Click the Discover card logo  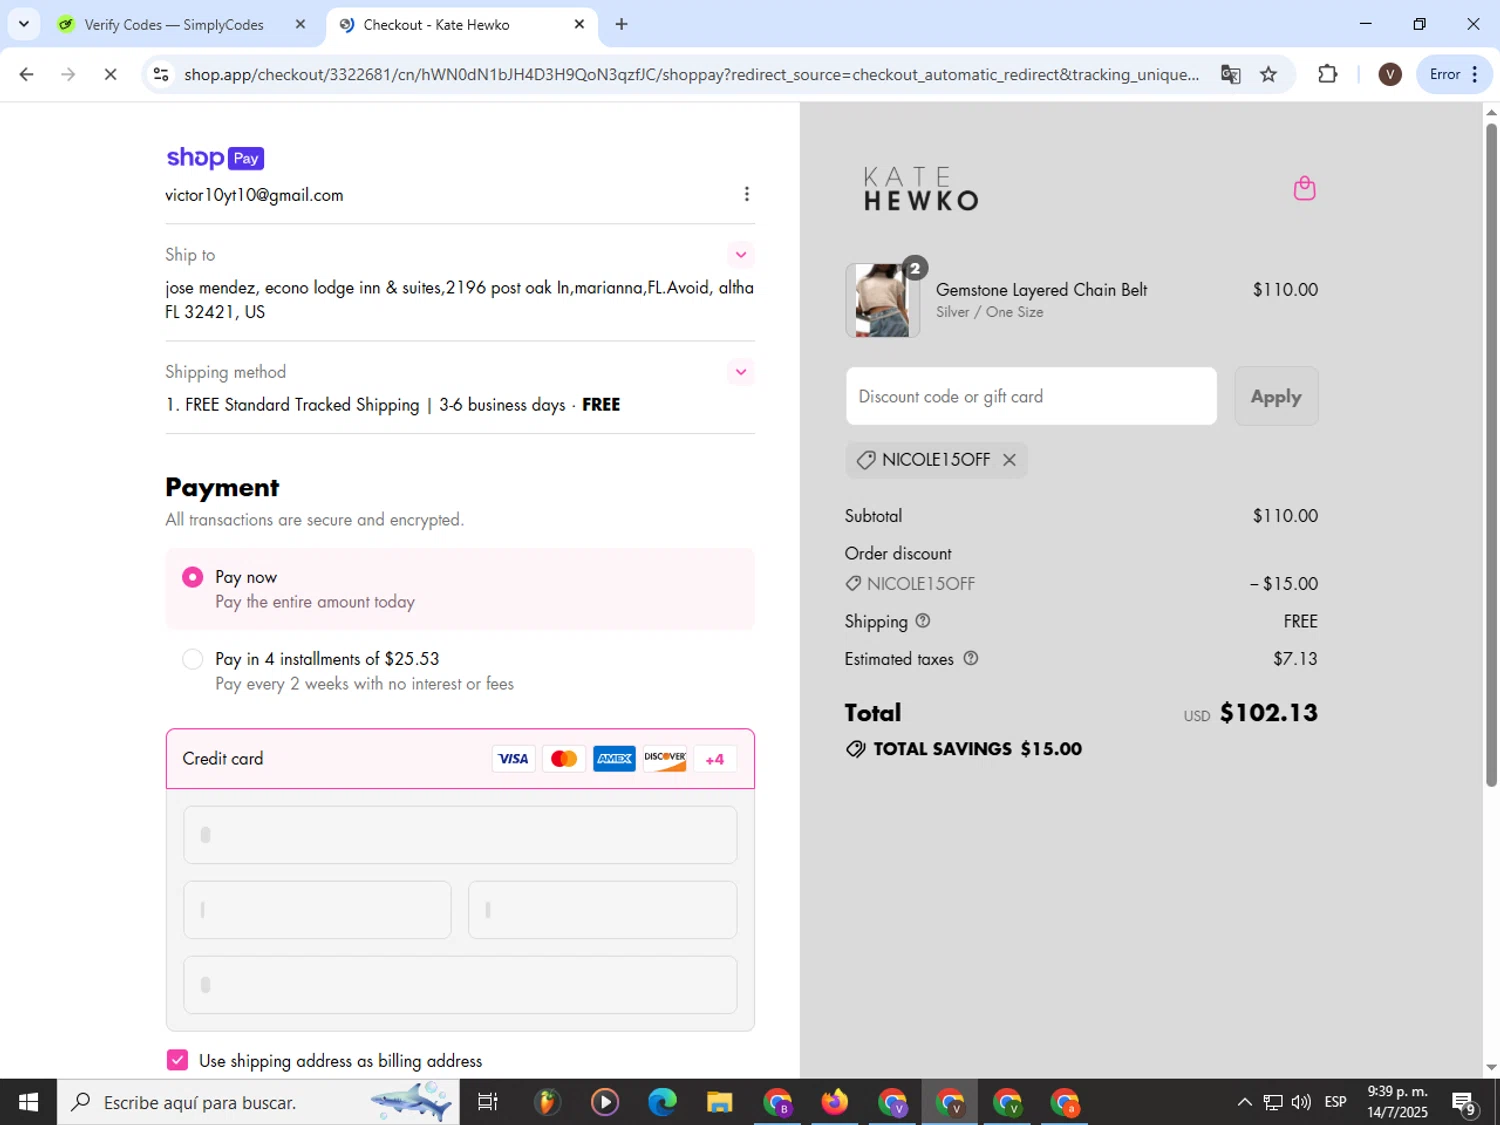pos(665,759)
